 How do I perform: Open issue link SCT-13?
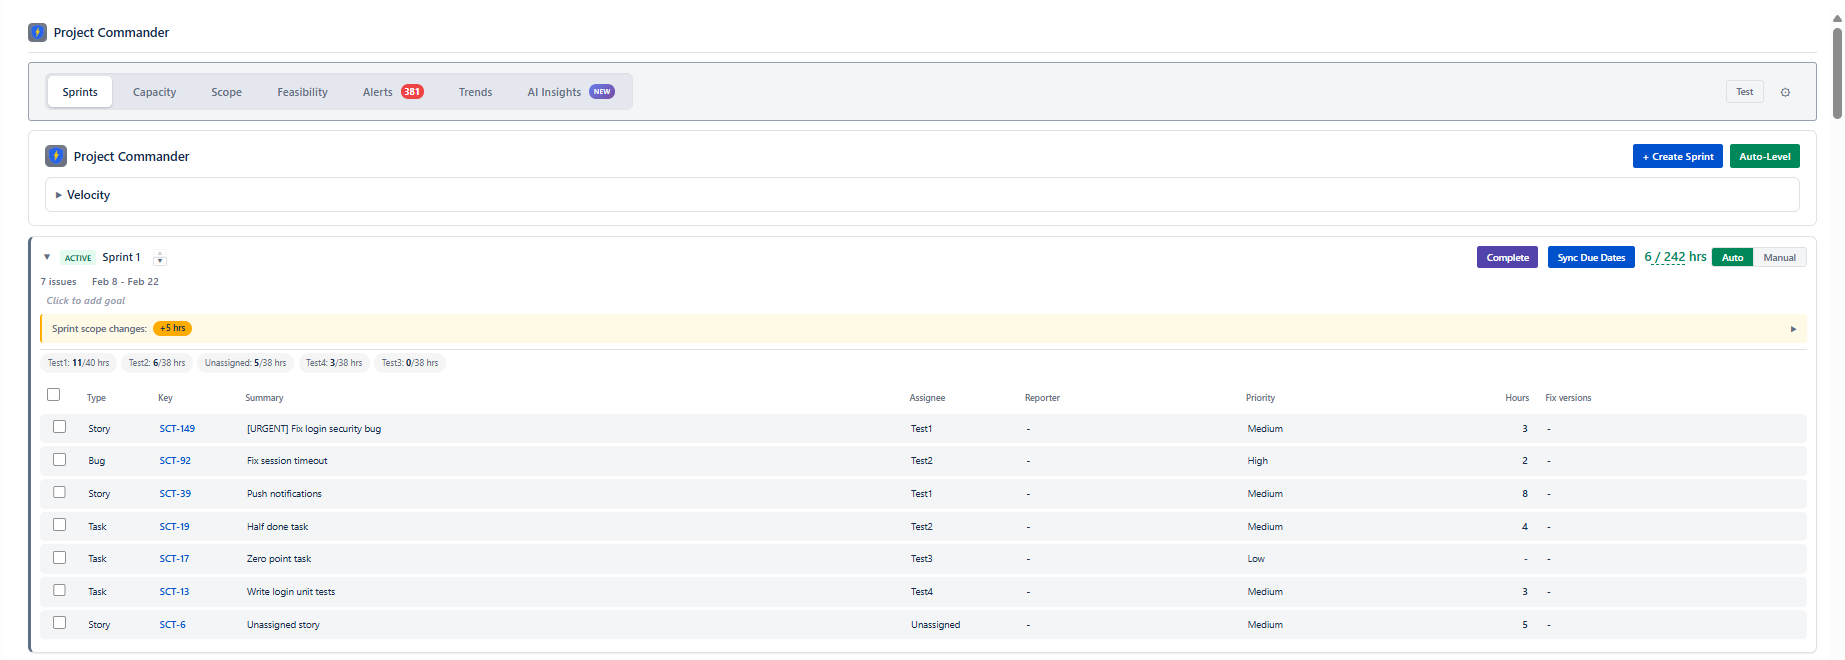click(174, 592)
